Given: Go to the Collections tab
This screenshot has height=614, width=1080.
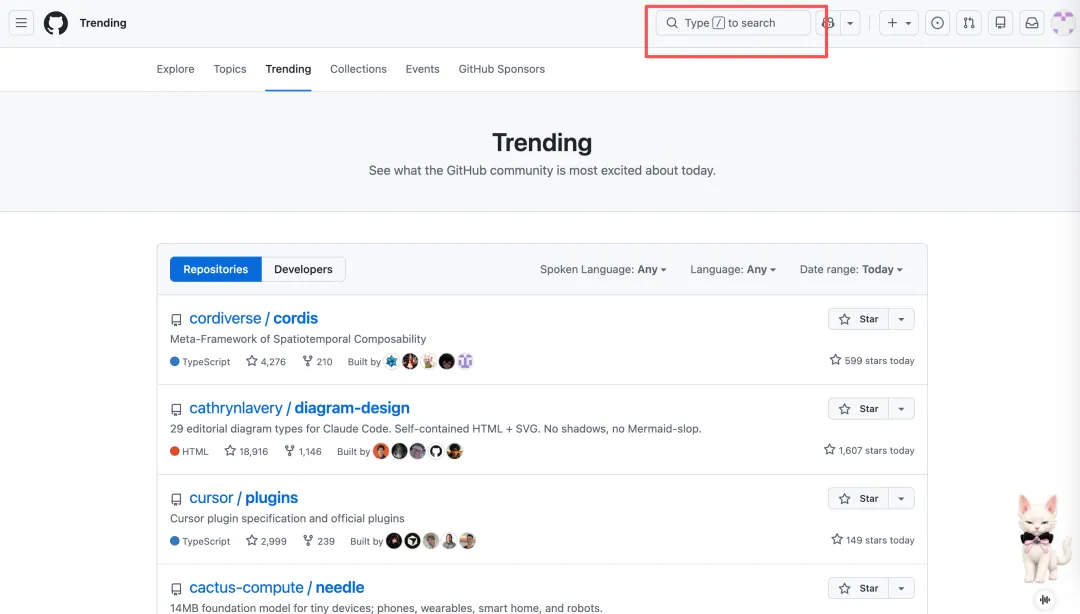Looking at the screenshot, I should (x=358, y=69).
